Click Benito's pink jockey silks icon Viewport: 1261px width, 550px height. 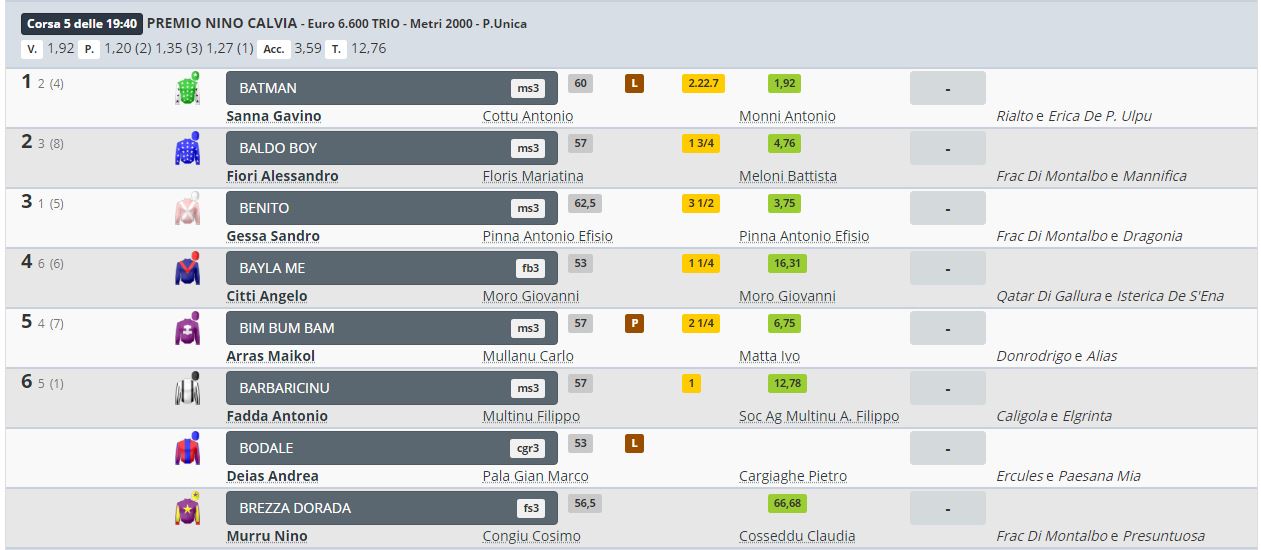pyautogui.click(x=187, y=209)
